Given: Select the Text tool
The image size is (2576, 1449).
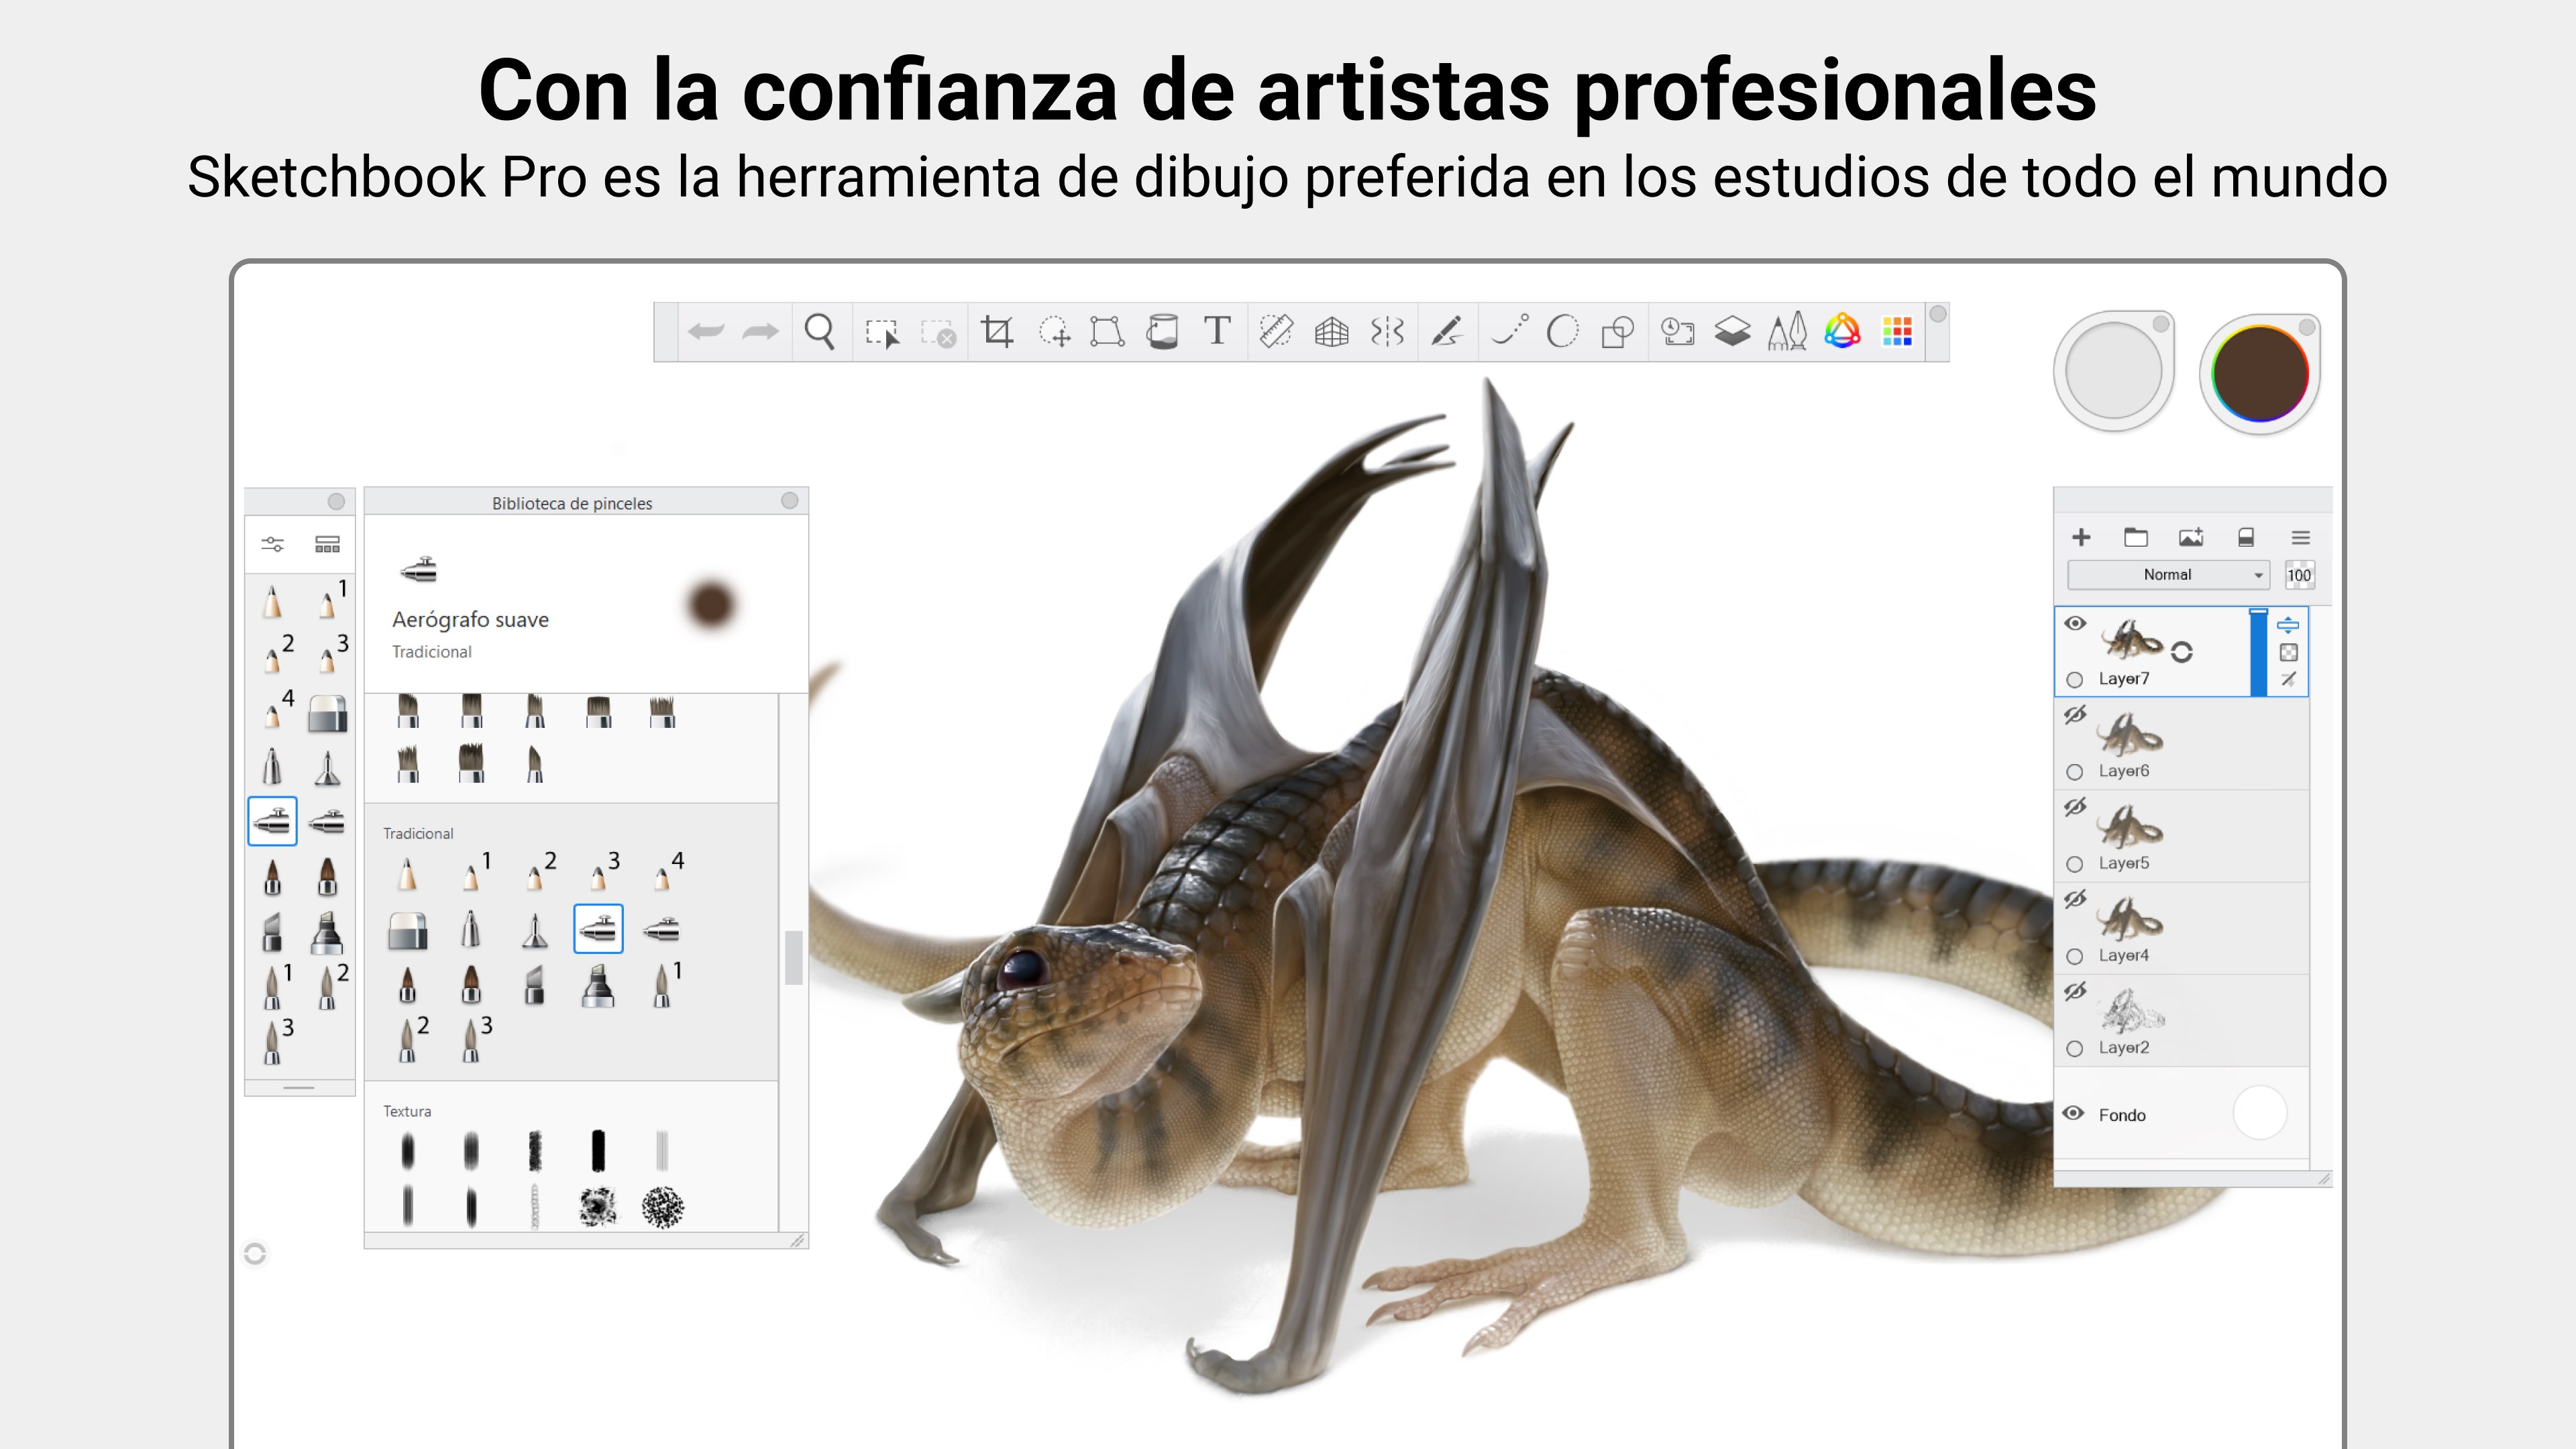Looking at the screenshot, I should (x=1217, y=330).
